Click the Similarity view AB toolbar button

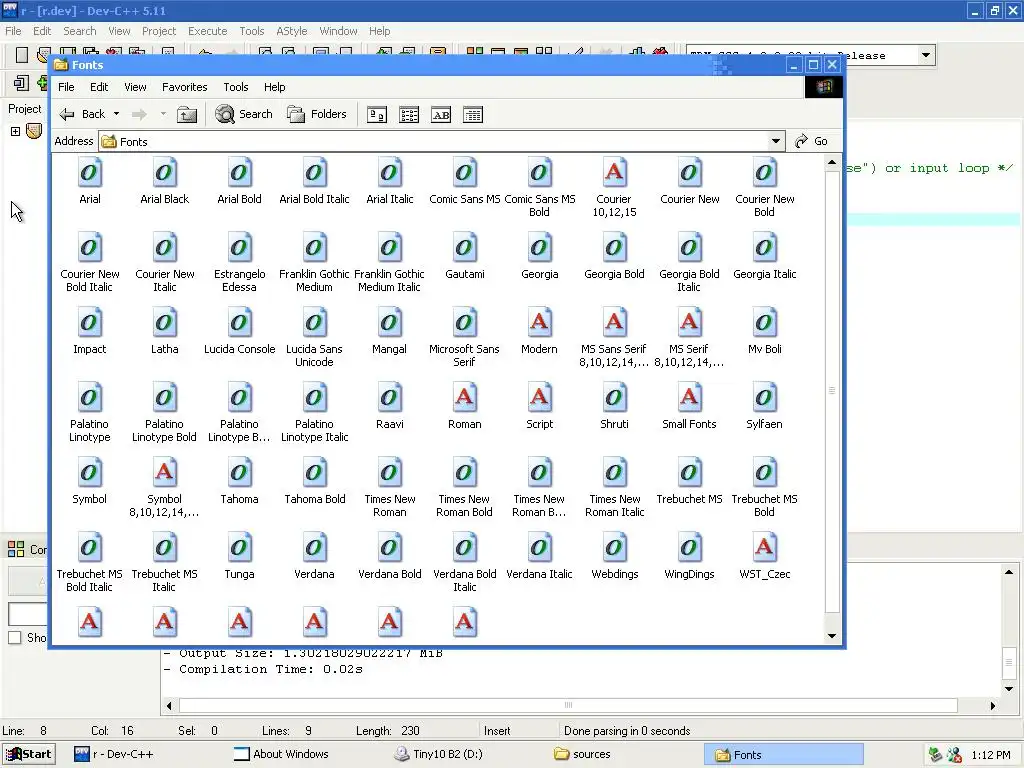pyautogui.click(x=441, y=115)
